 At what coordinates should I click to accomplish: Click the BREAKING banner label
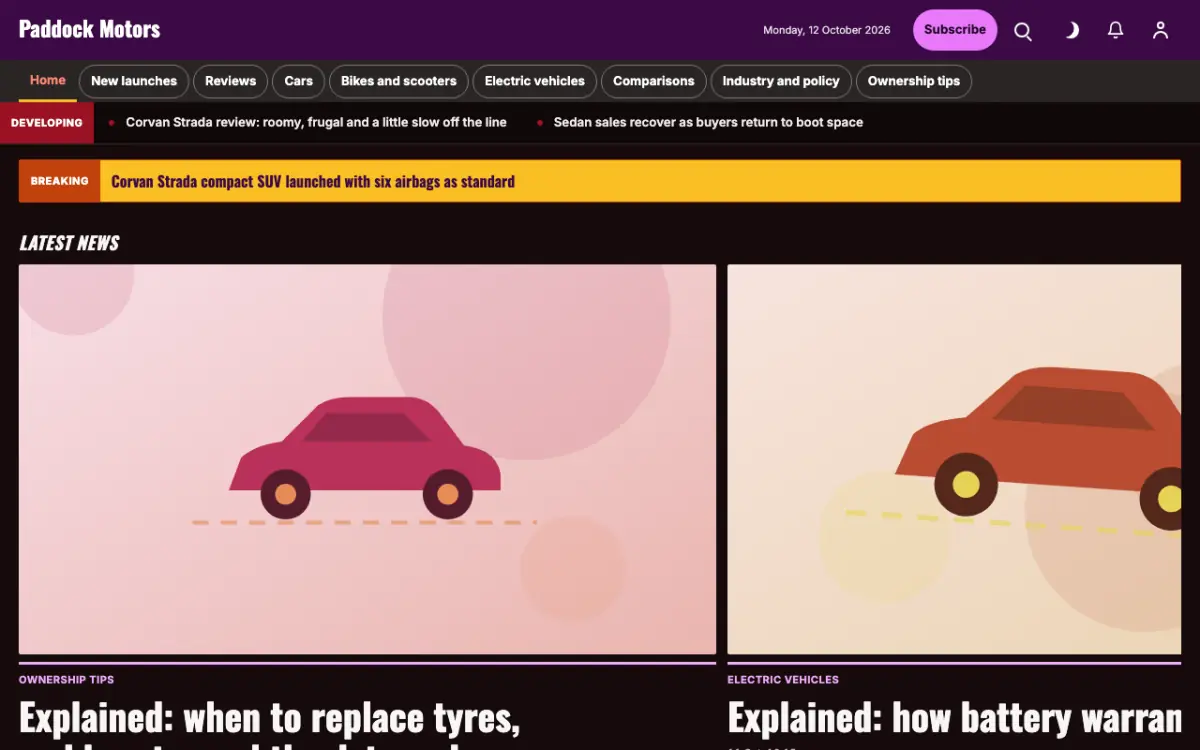coord(60,181)
